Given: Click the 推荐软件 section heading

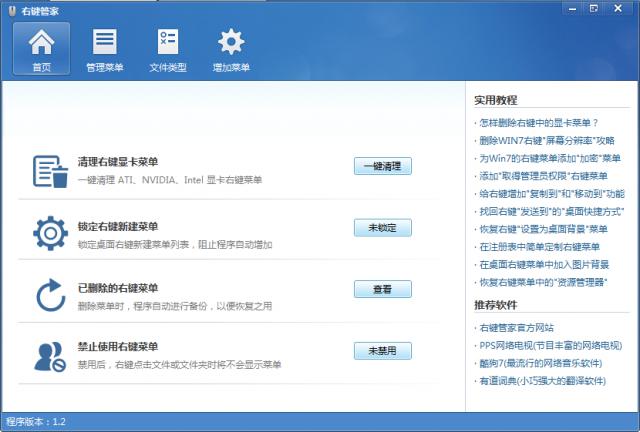Looking at the screenshot, I should coord(496,305).
